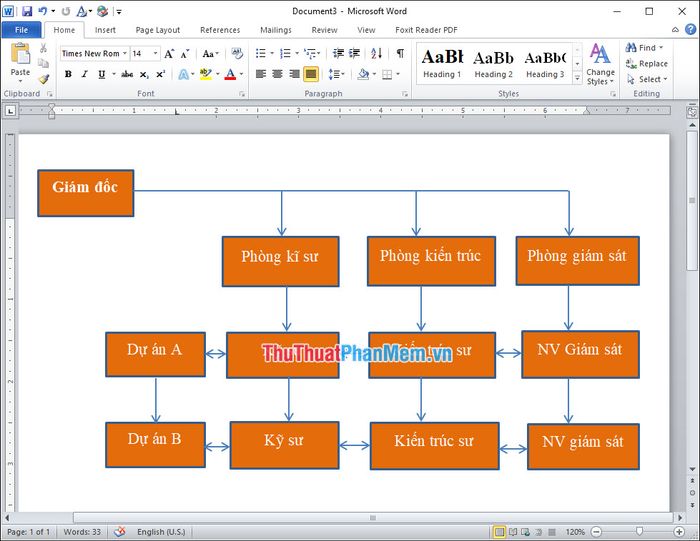Toggle Bold formatting
The width and height of the screenshot is (700, 541).
click(68, 74)
